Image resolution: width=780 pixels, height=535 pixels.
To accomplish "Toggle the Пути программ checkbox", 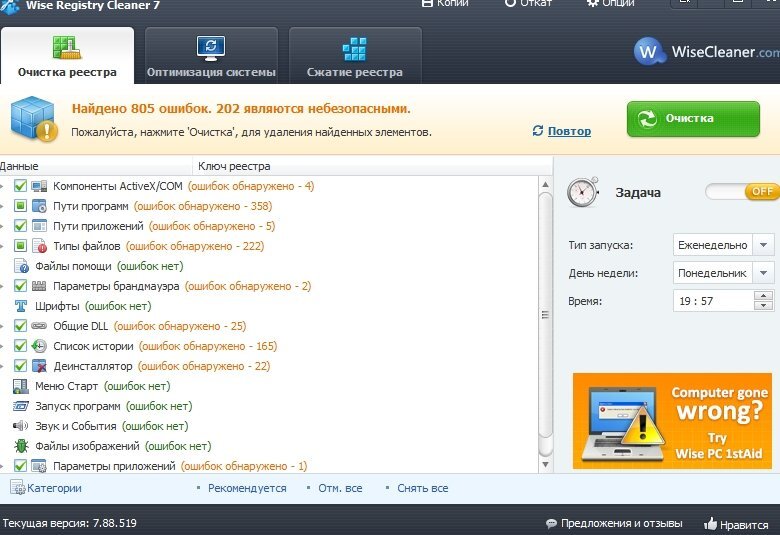I will click(x=20, y=206).
